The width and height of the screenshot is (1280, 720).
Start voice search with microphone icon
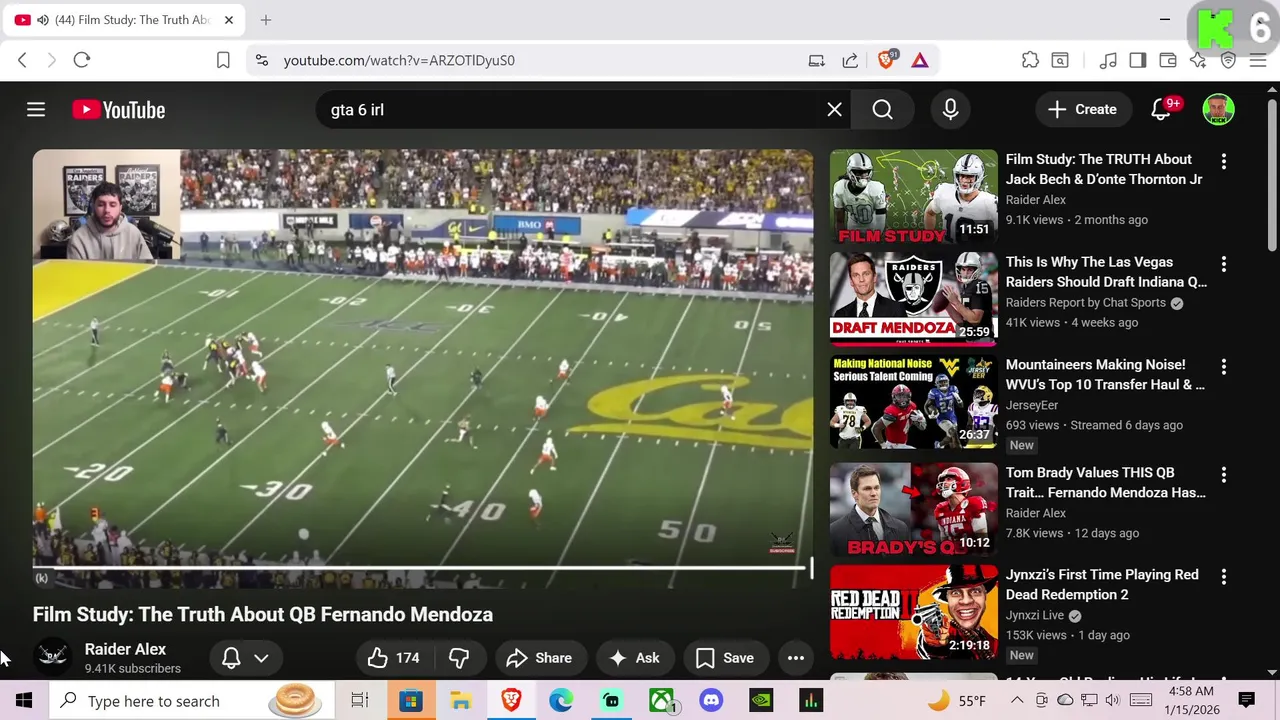coord(951,110)
